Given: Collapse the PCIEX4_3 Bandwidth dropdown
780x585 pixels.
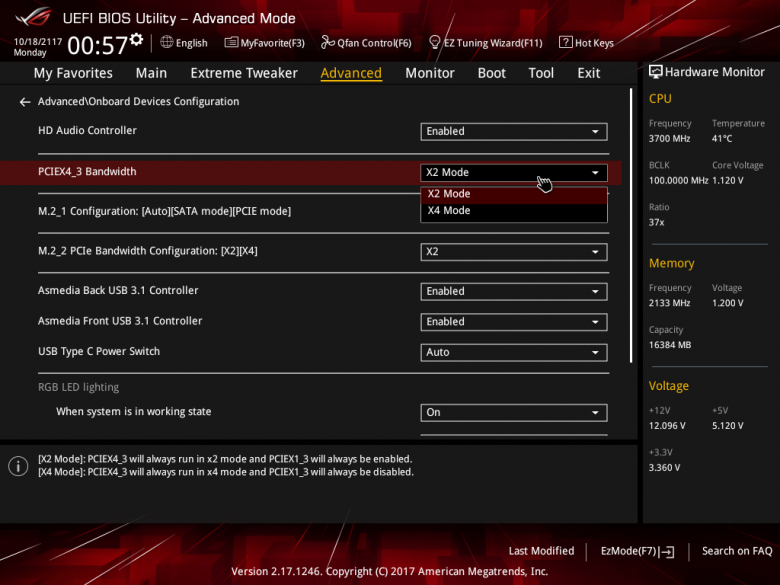Looking at the screenshot, I should pos(513,173).
